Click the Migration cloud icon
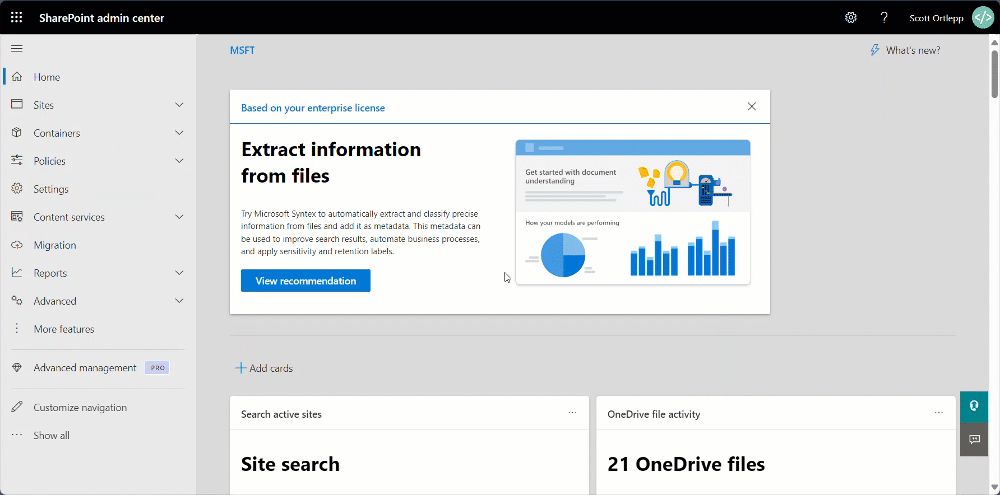 pyautogui.click(x=17, y=245)
